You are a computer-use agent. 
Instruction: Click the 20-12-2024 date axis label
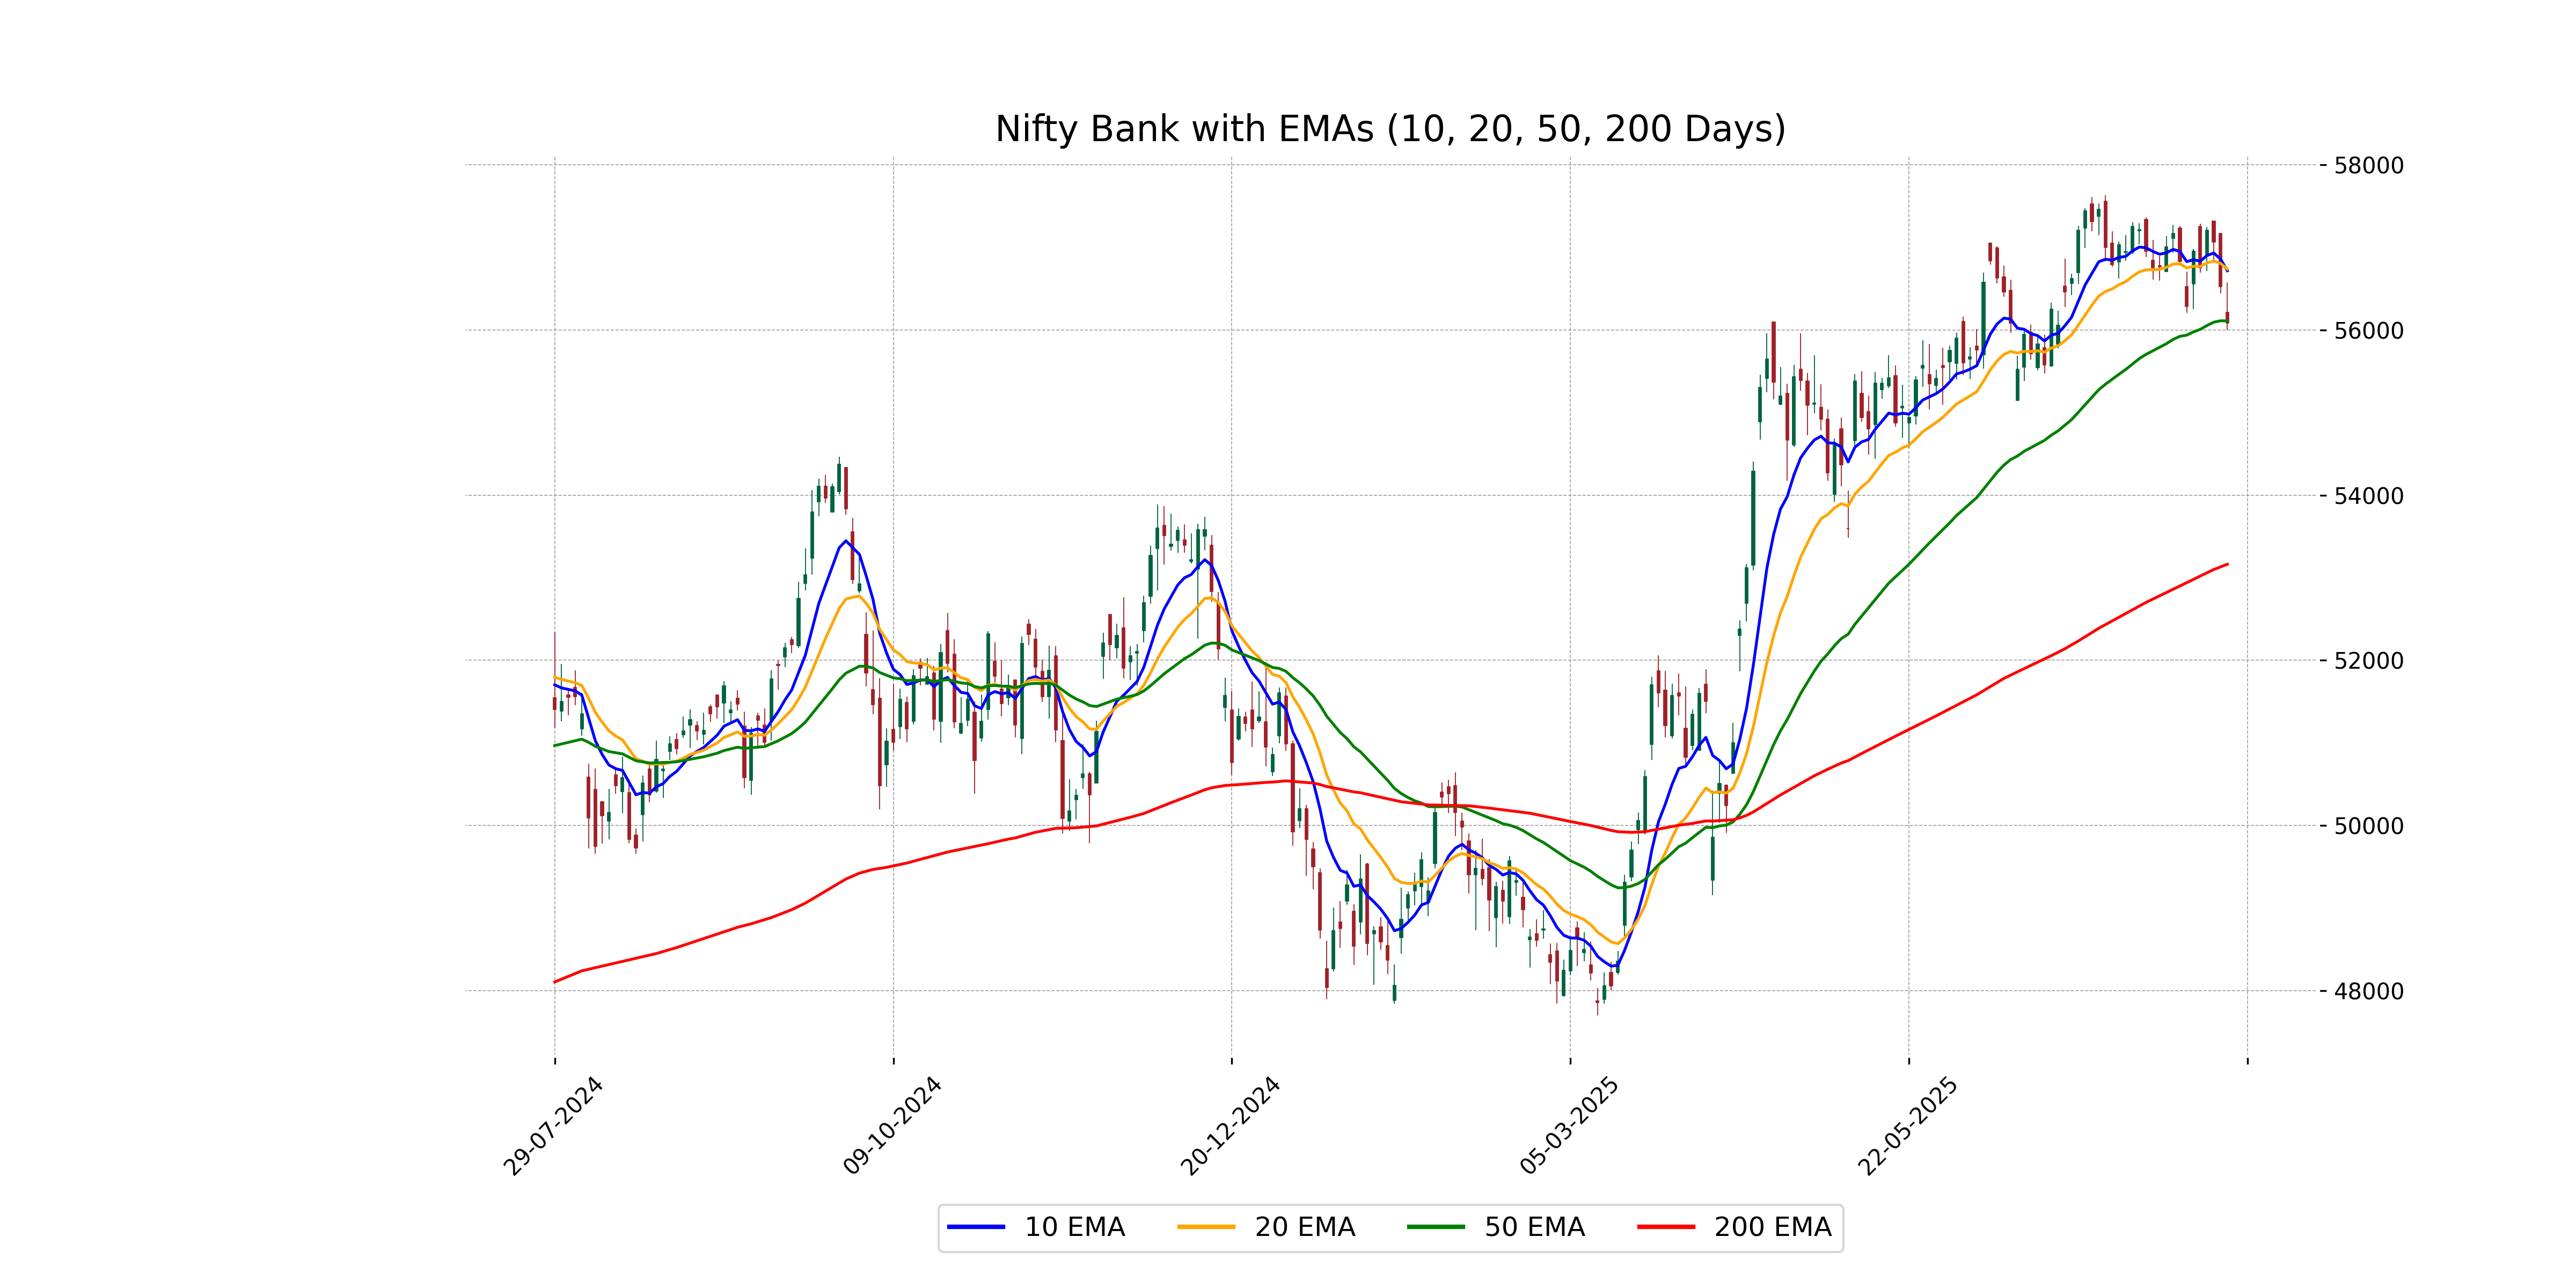(1230, 1126)
